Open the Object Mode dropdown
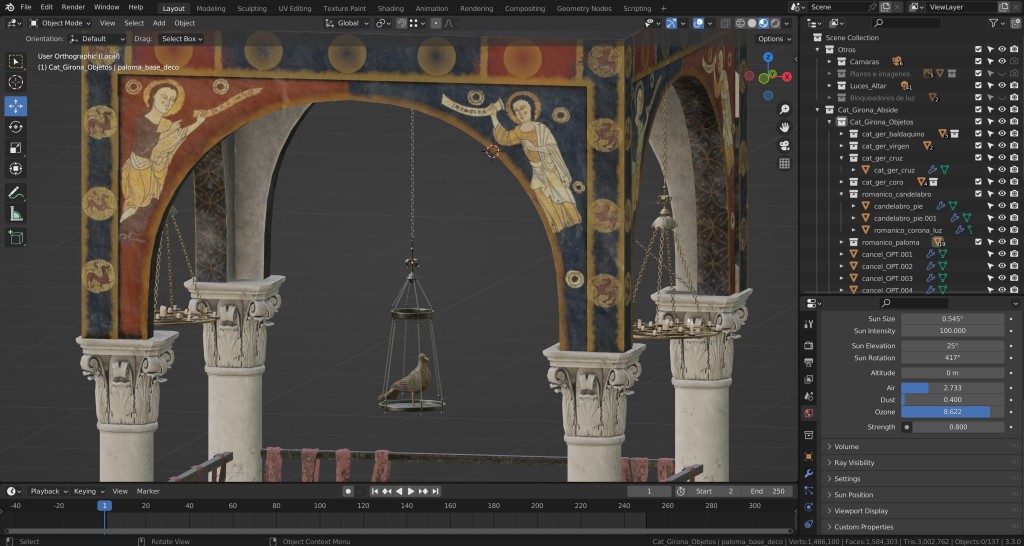 pos(62,22)
